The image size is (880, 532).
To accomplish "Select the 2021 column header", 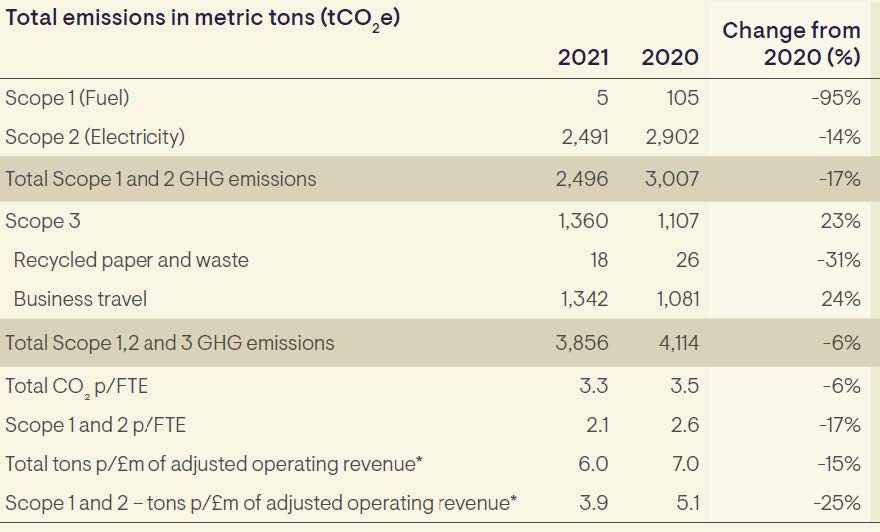I will [583, 57].
